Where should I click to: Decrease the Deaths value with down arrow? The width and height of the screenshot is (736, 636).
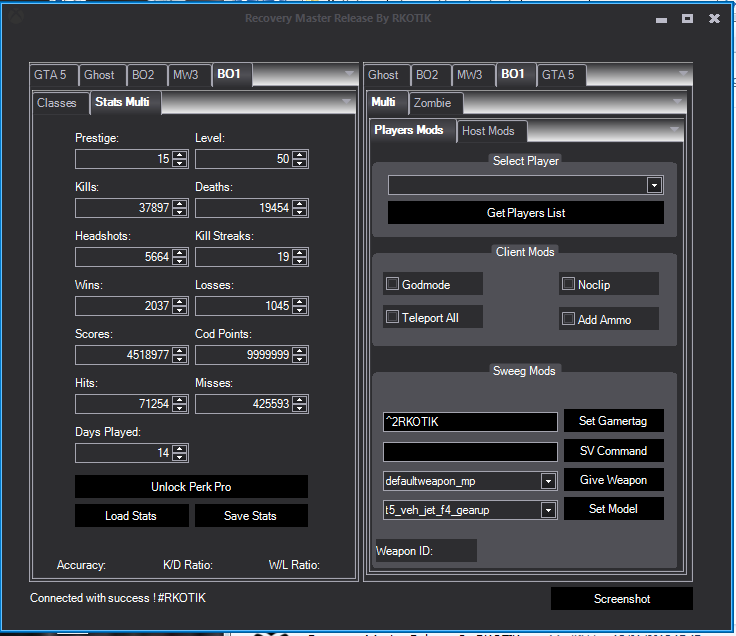(299, 212)
